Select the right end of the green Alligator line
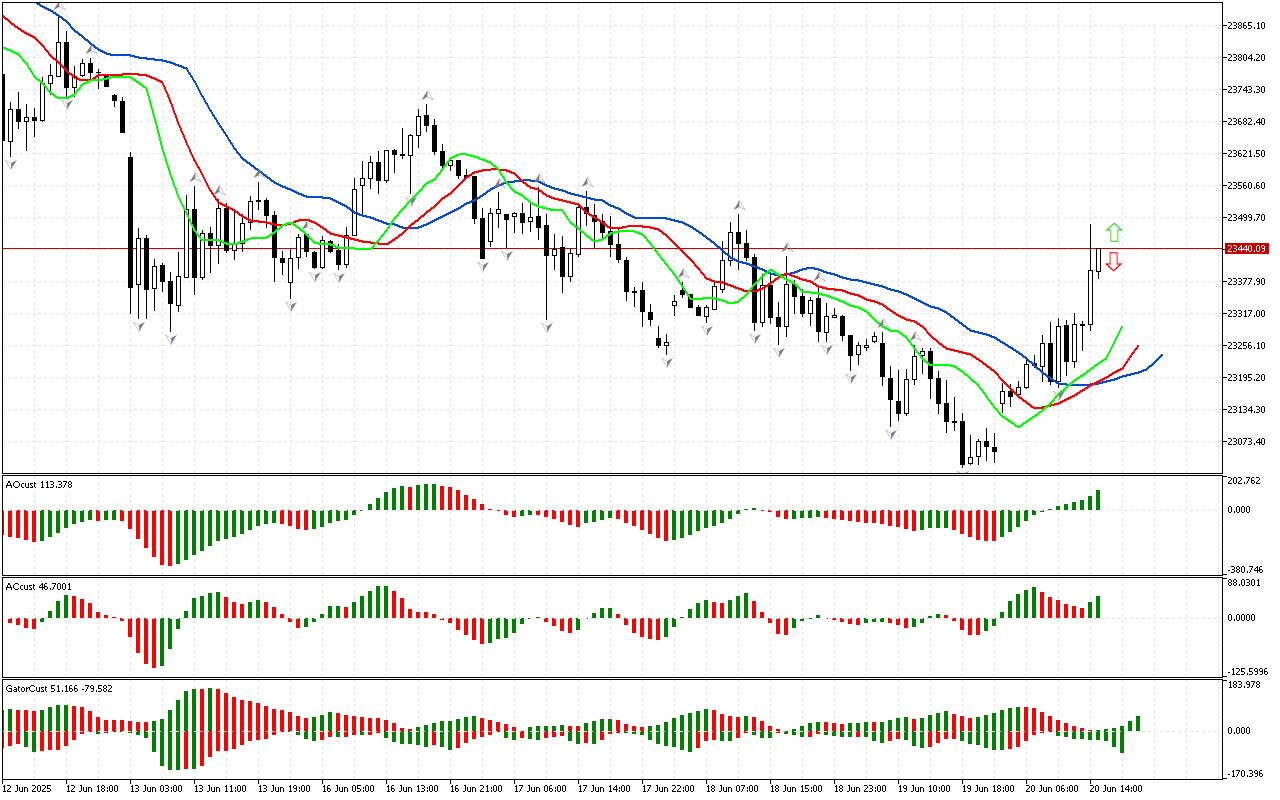 pyautogui.click(x=1121, y=328)
